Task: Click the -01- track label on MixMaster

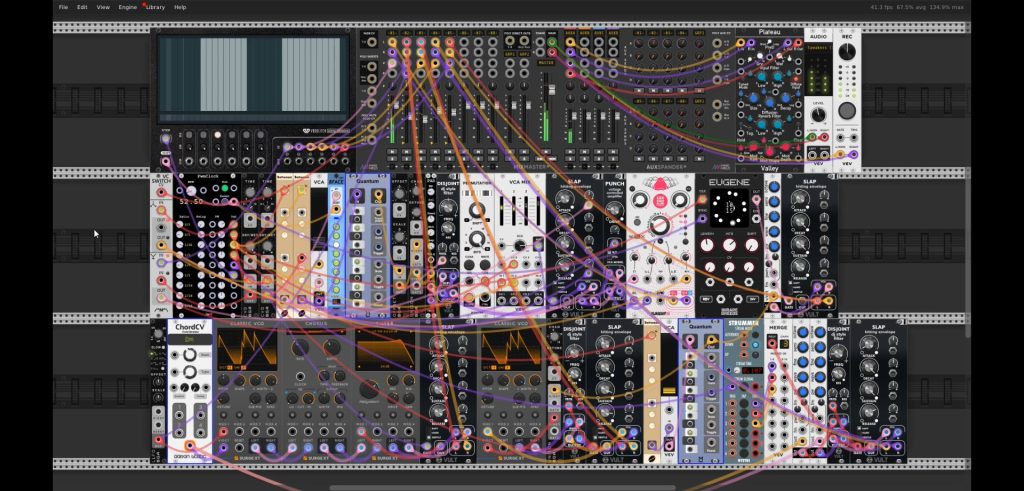Action: (x=392, y=32)
